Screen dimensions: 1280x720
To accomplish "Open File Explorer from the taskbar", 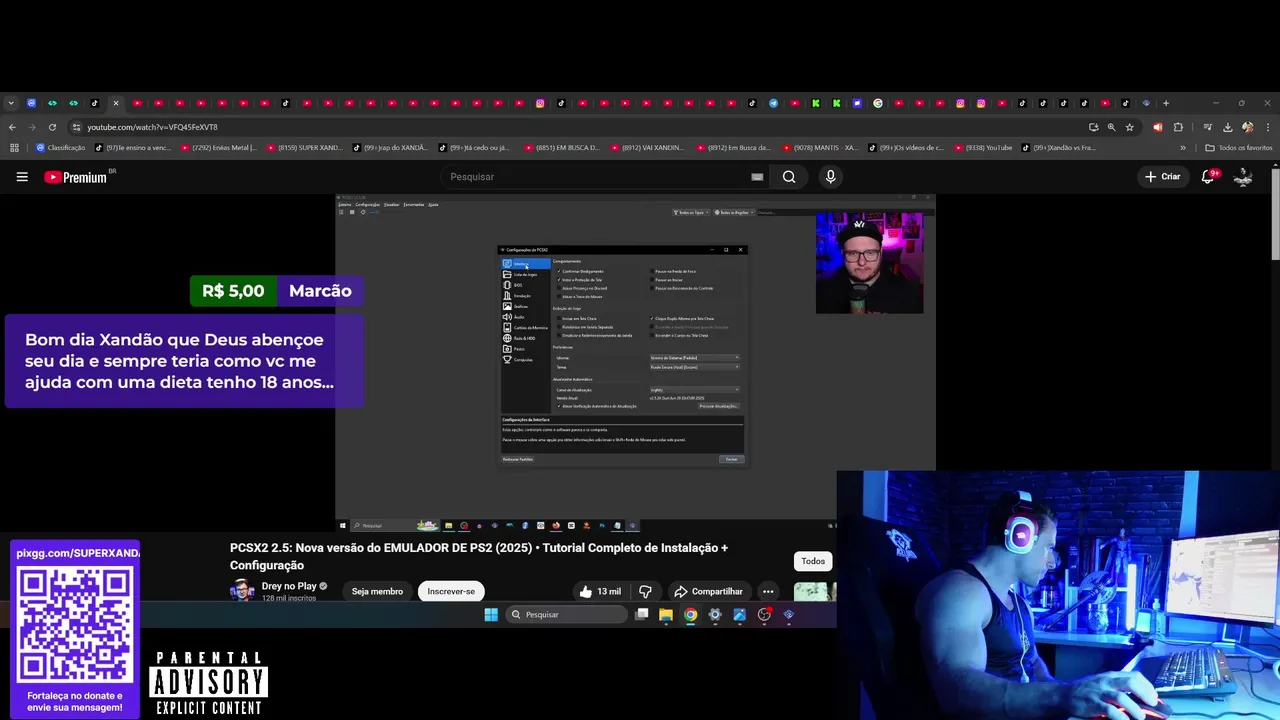I will point(666,615).
